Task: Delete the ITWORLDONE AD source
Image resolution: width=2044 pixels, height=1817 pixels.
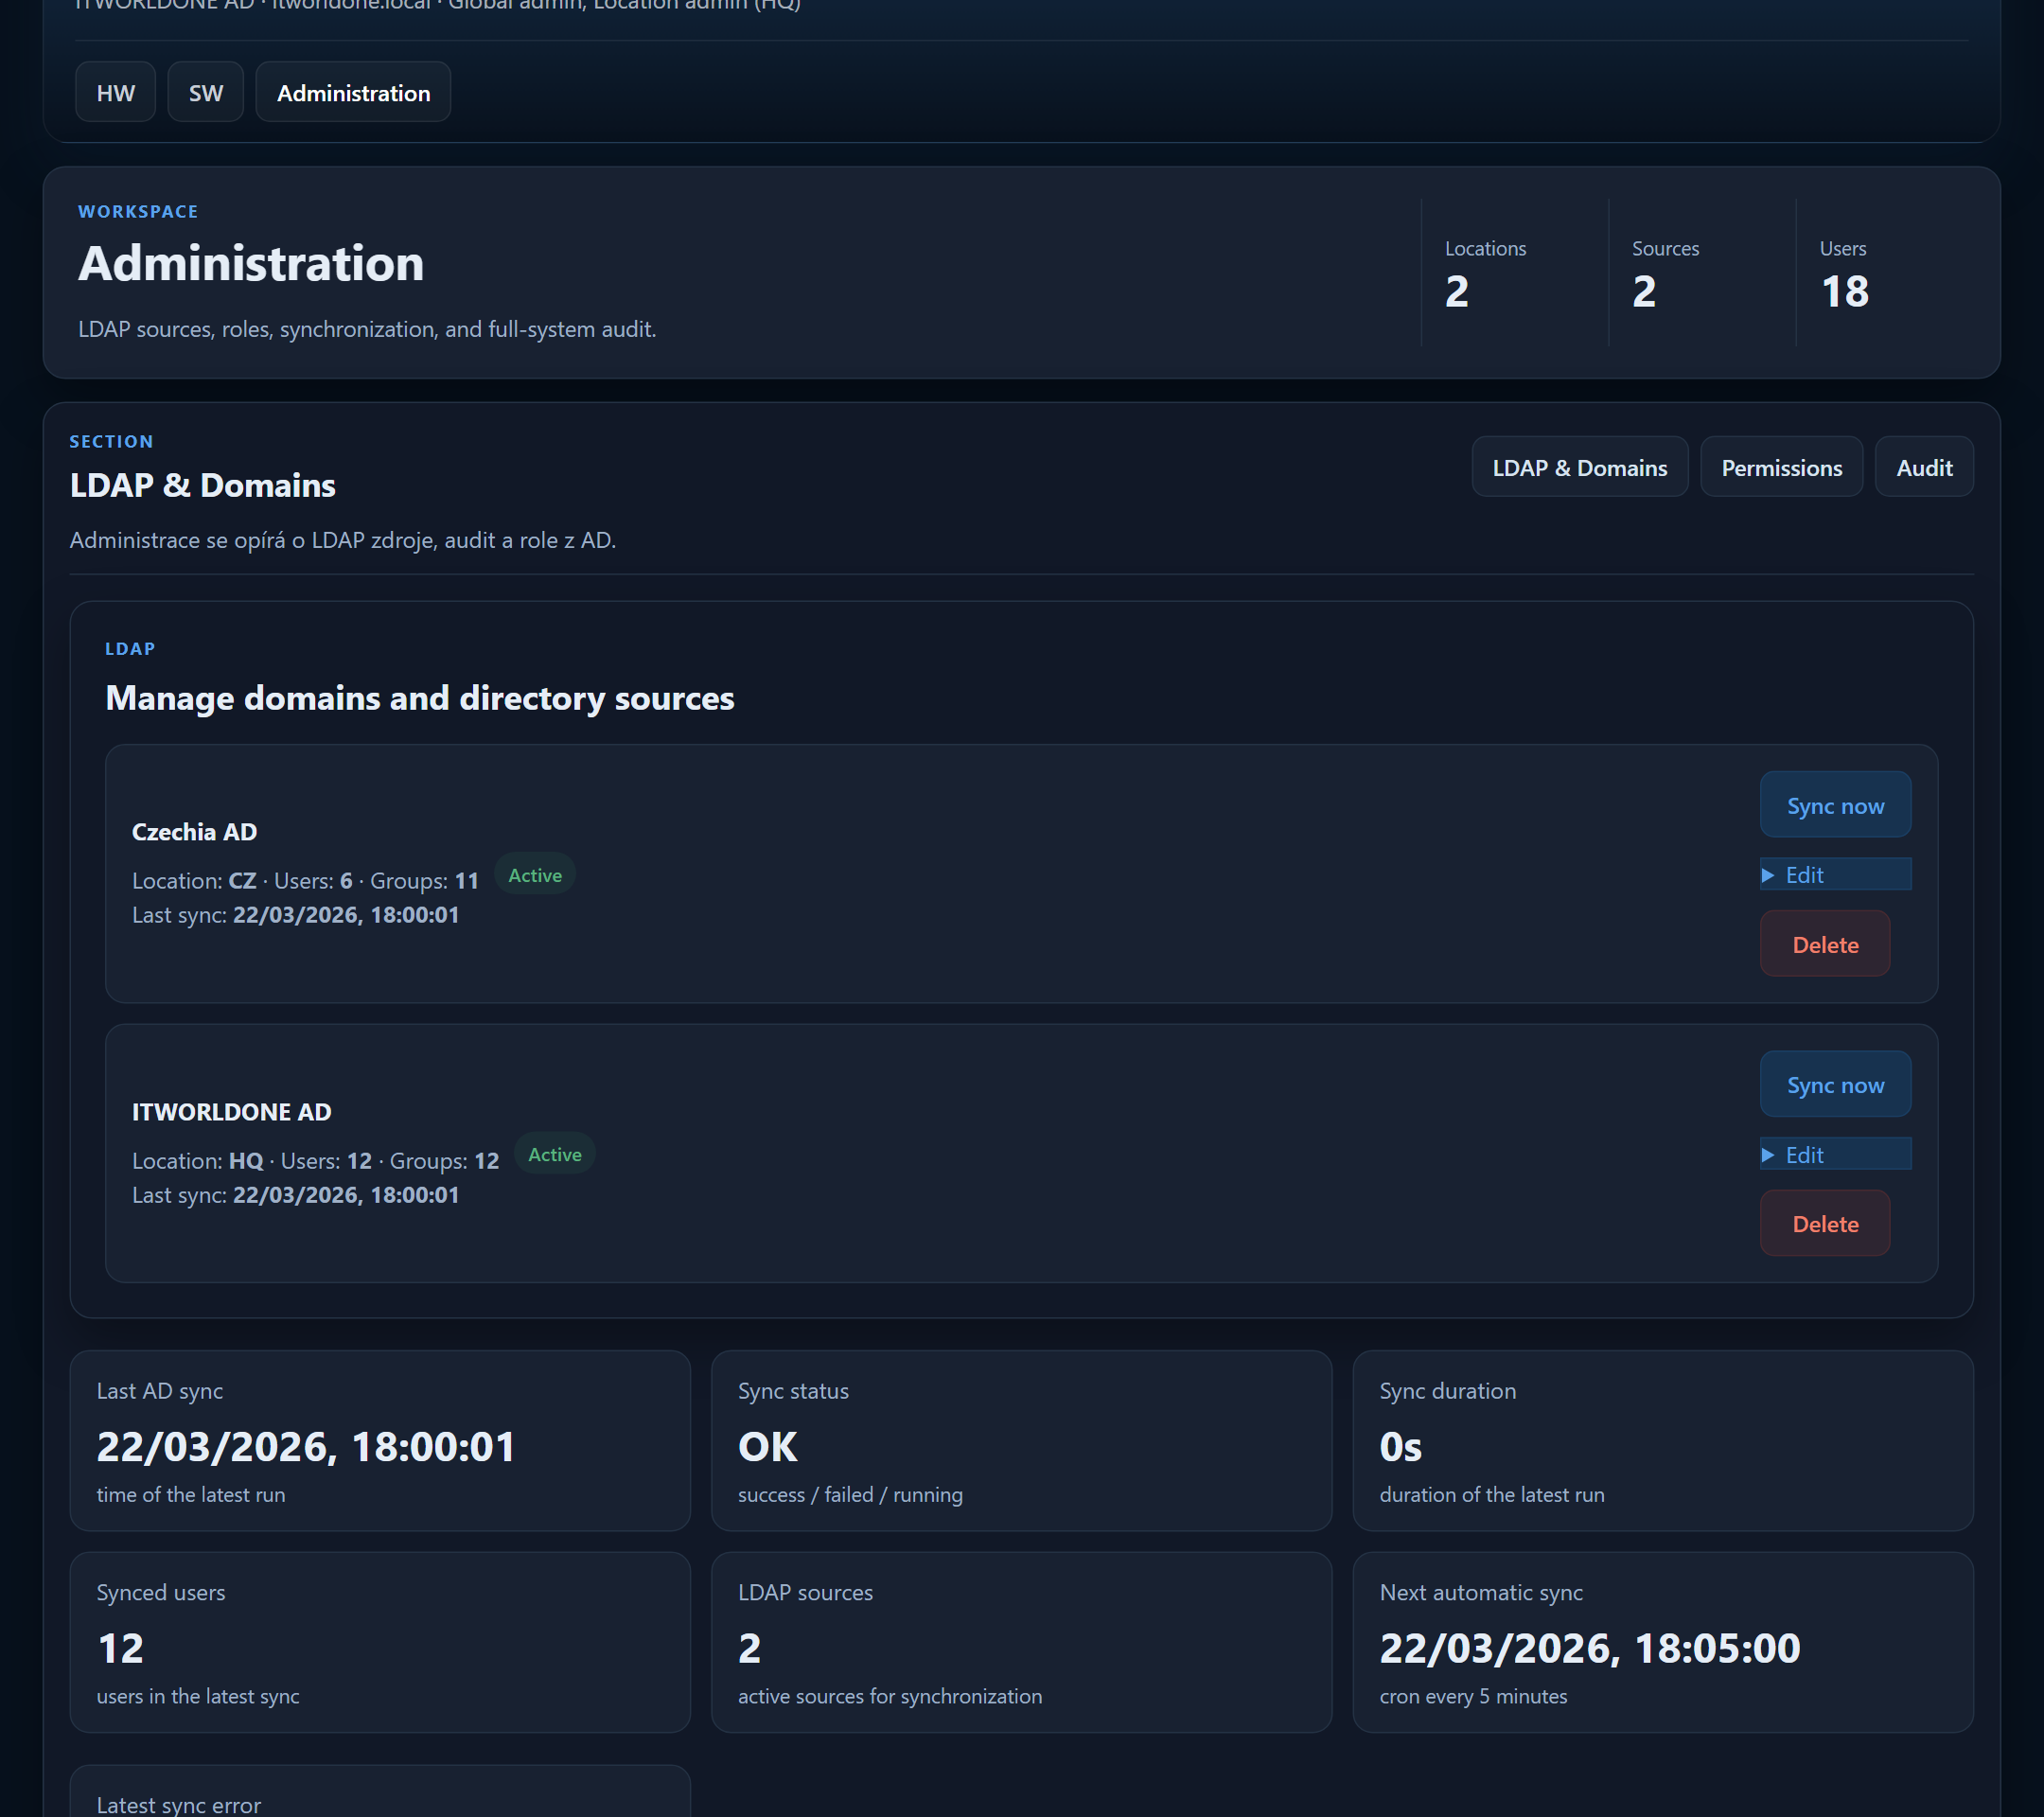Action: click(1824, 1223)
